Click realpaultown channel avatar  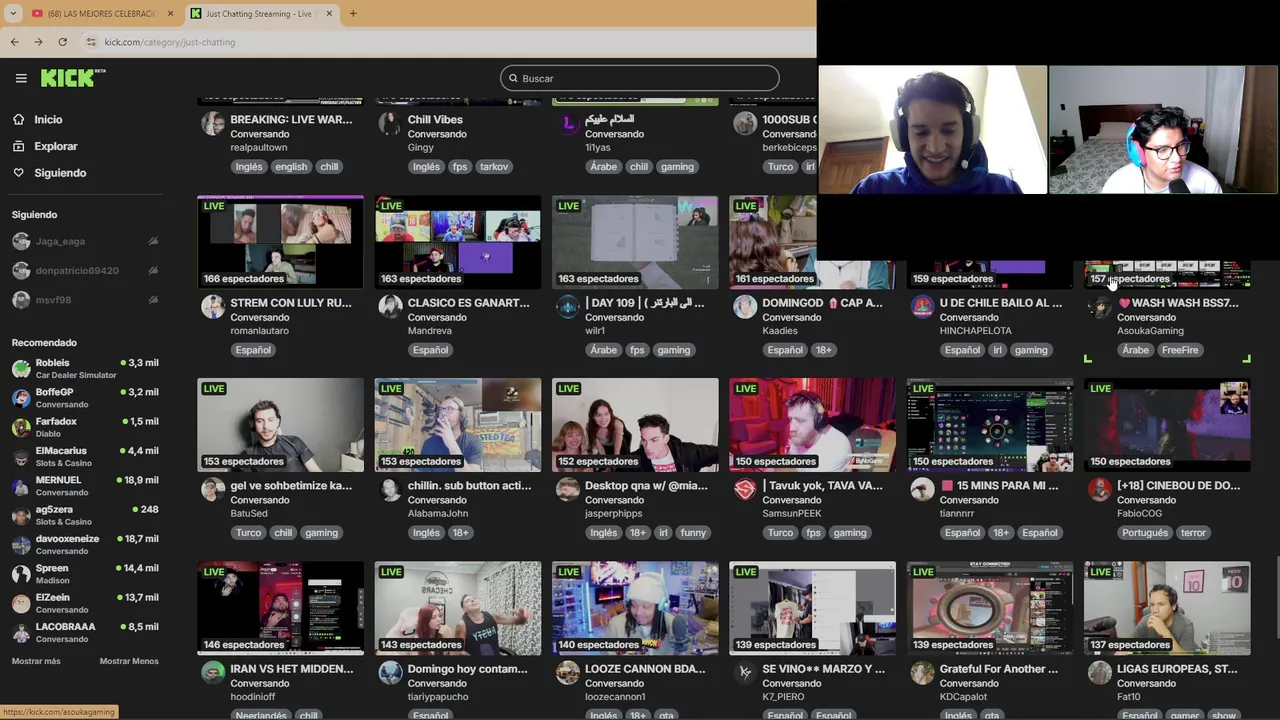point(213,123)
